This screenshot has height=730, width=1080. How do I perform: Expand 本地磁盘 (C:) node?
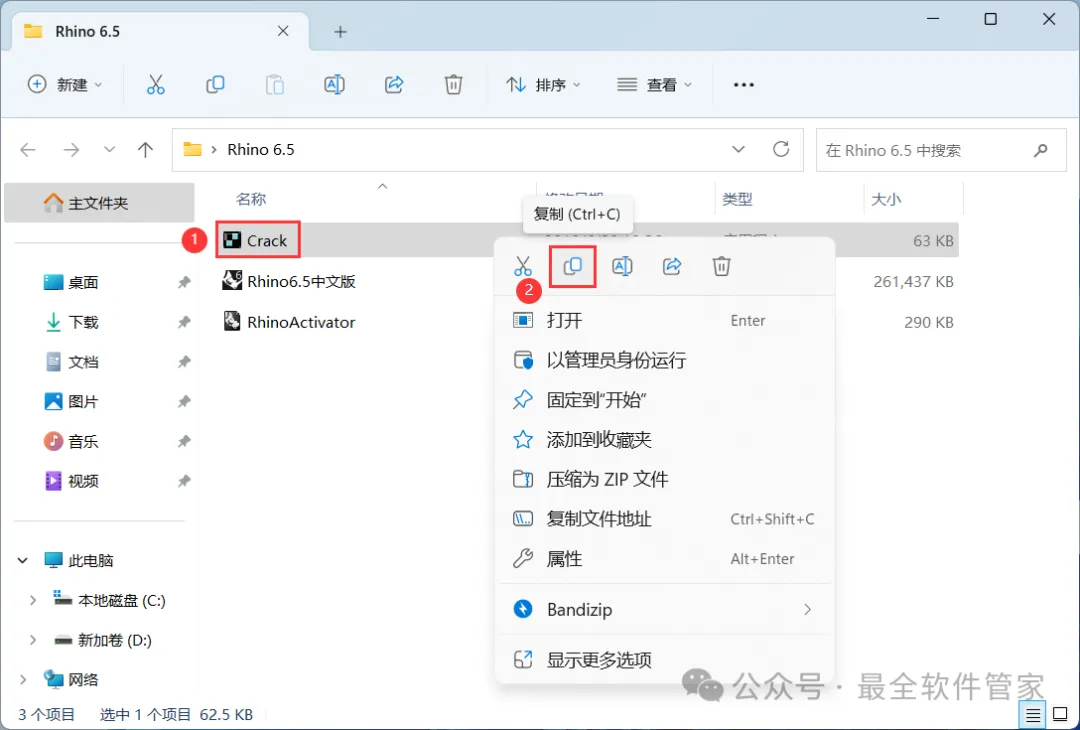pos(32,601)
